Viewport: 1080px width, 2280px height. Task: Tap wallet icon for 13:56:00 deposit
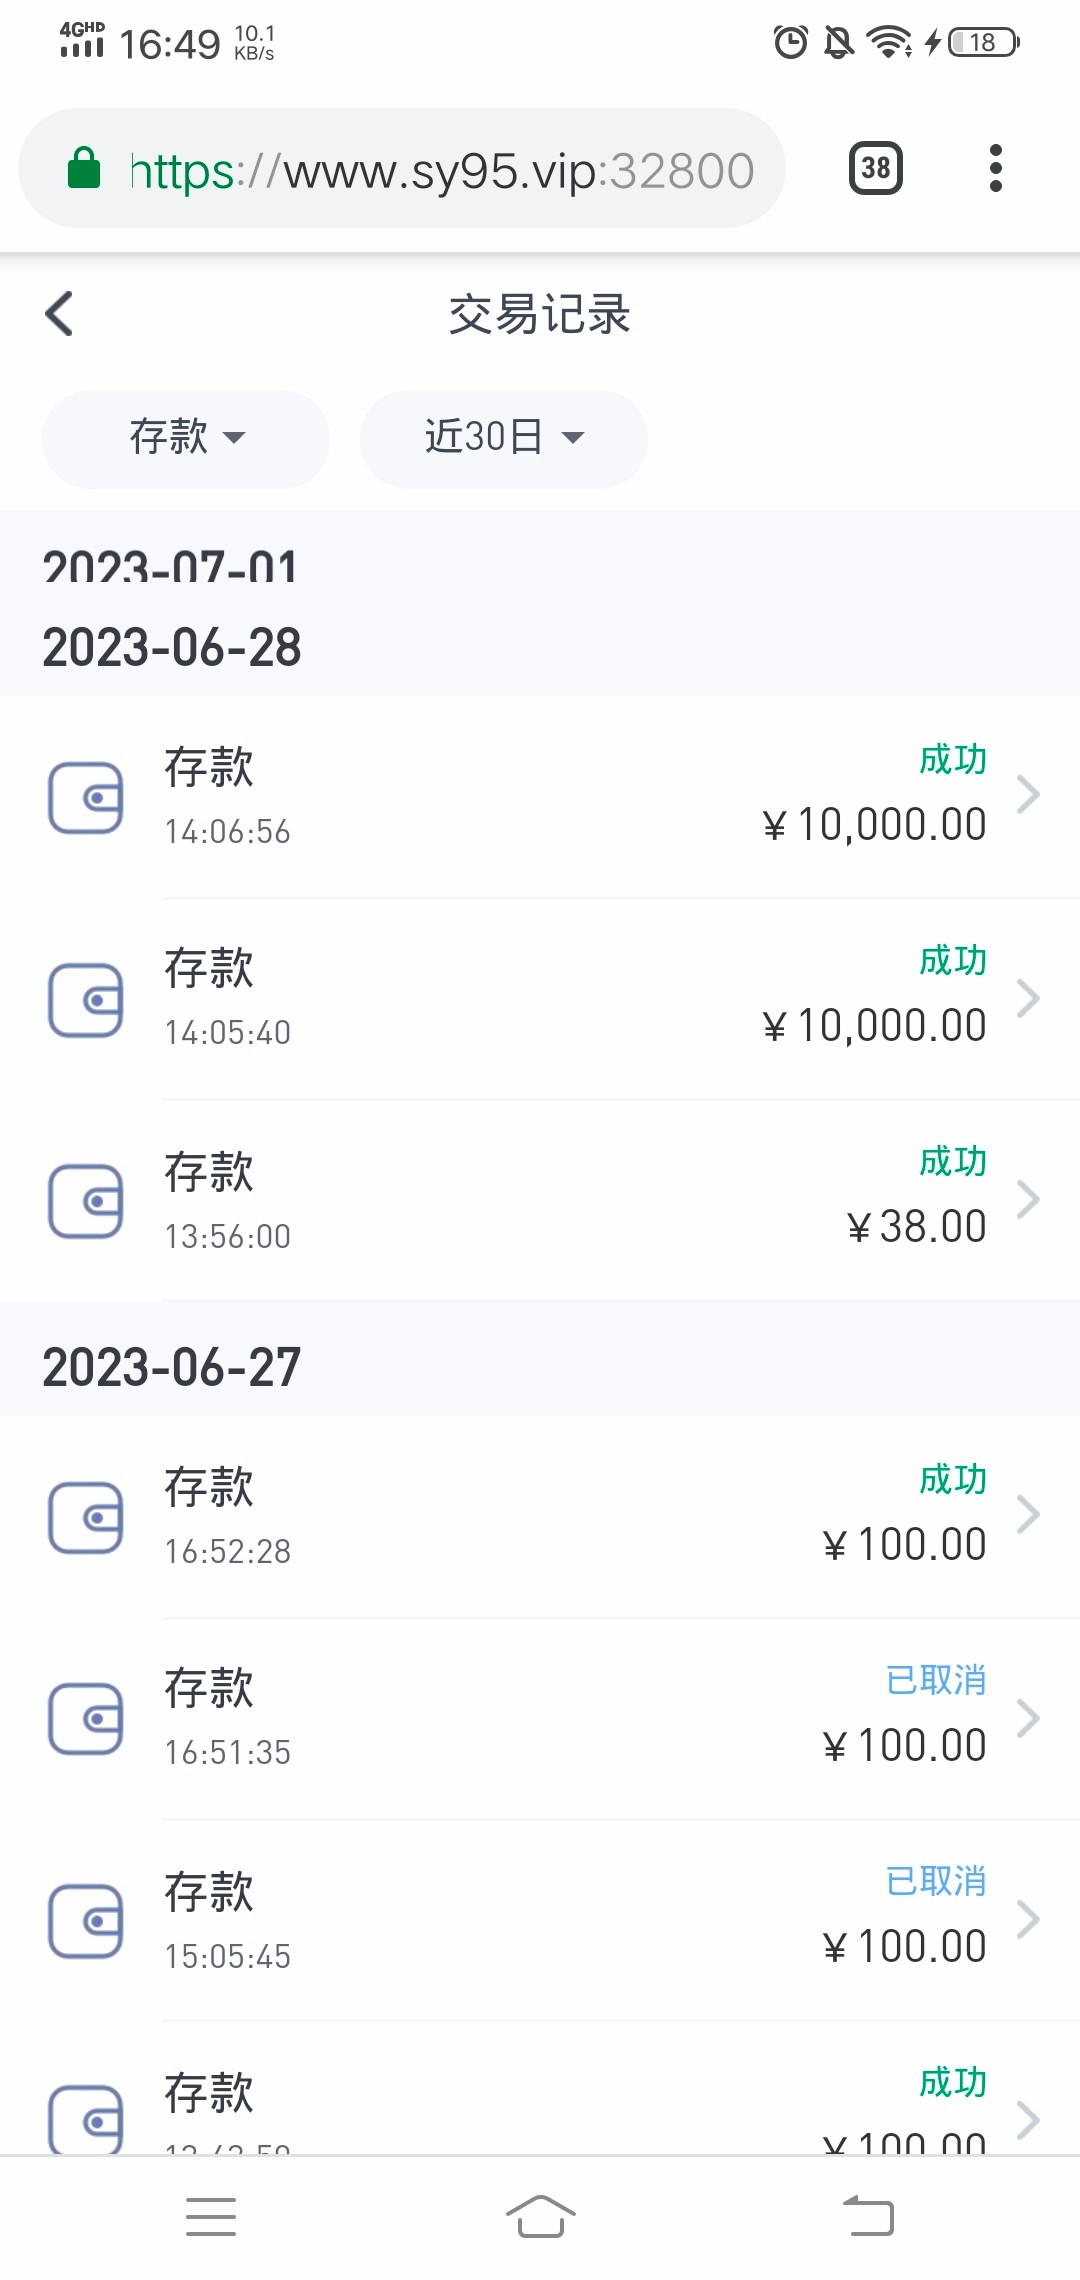click(86, 1201)
